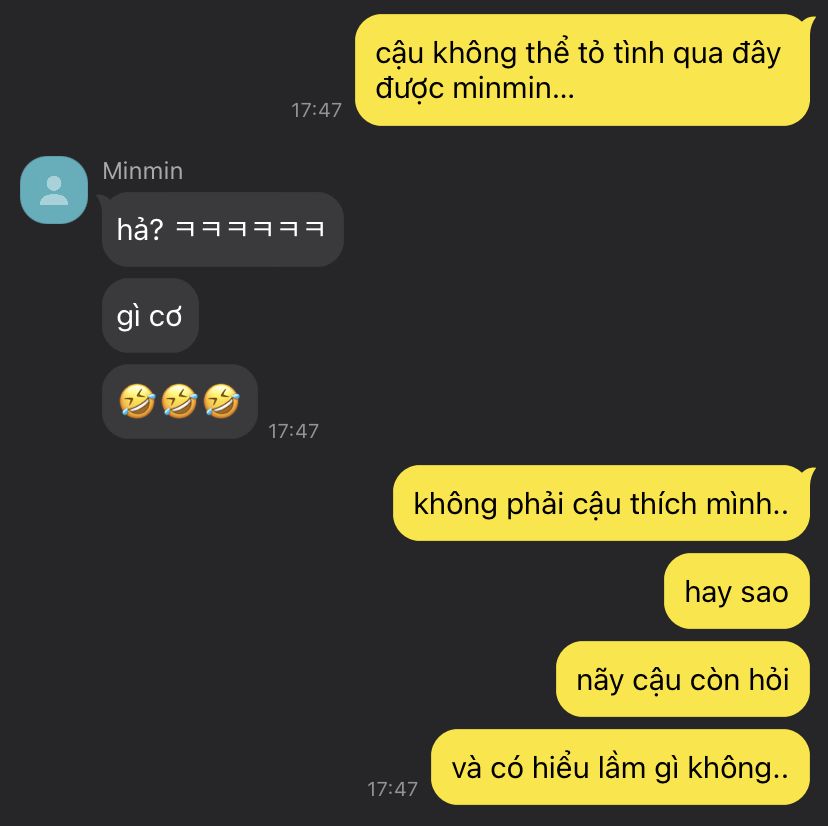
Task: Click the 17:47 timestamp beside the first yellow message
Action: pos(316,110)
